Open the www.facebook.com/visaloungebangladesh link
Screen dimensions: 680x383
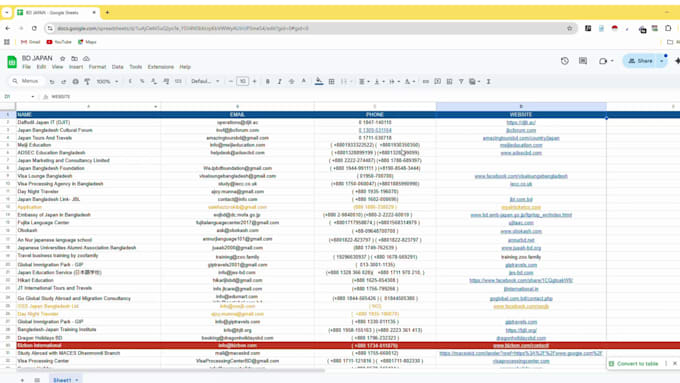521,176
